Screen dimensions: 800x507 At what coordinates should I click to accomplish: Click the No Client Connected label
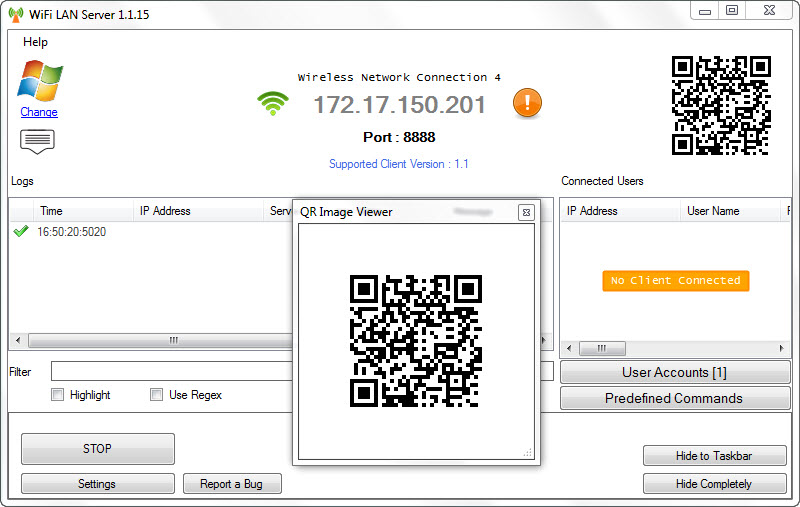pyautogui.click(x=676, y=281)
